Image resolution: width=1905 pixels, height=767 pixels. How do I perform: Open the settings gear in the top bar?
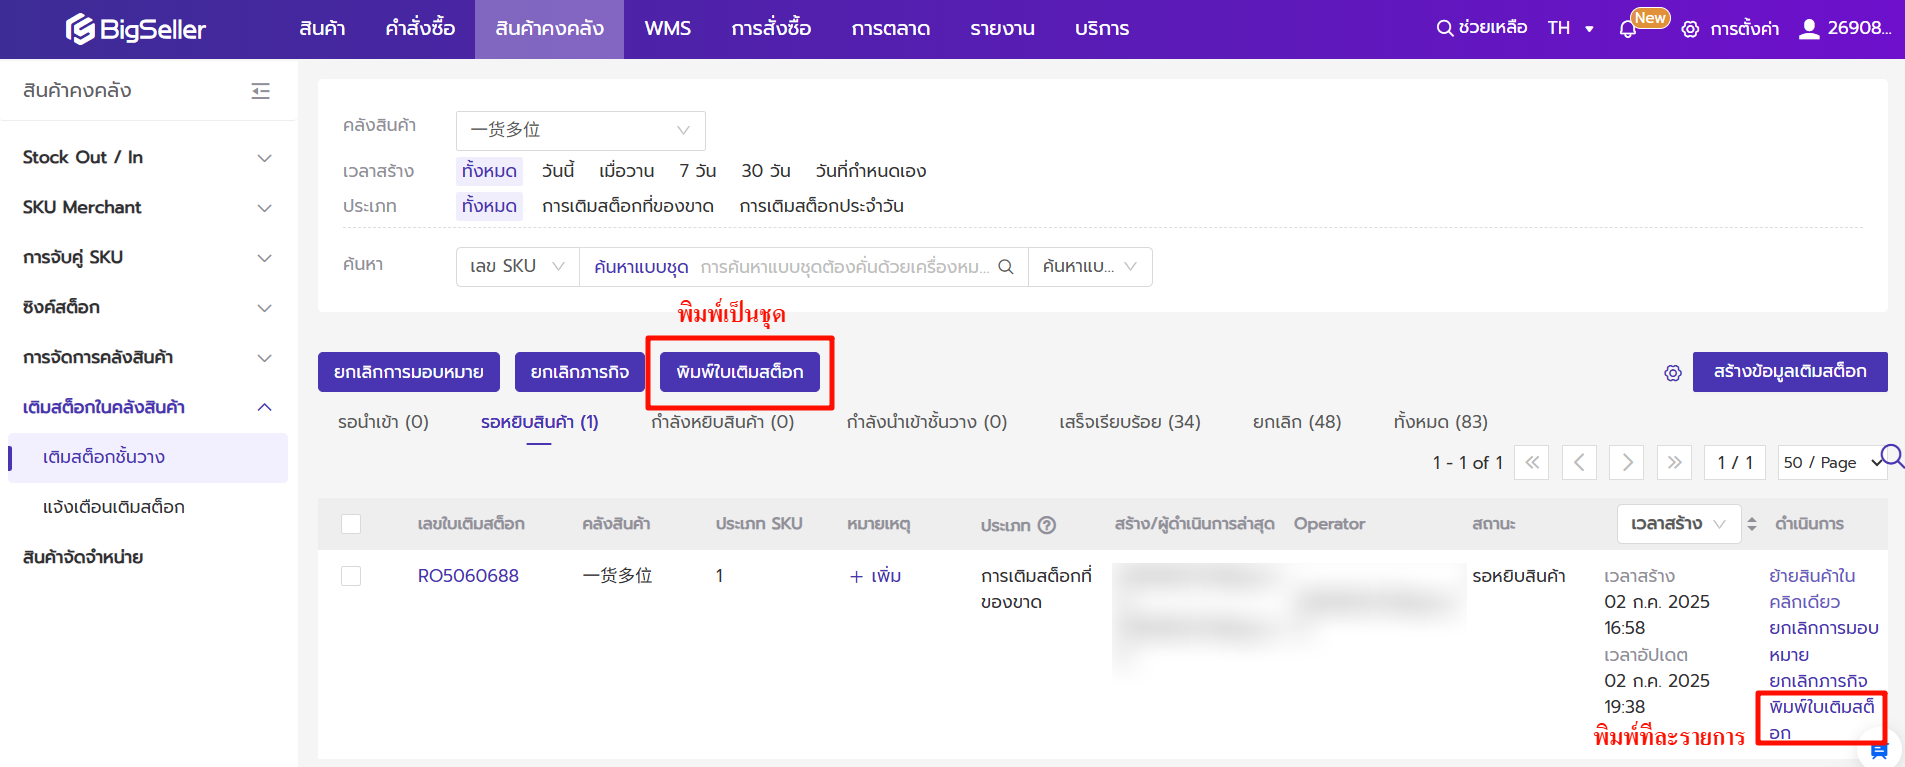1690,29
